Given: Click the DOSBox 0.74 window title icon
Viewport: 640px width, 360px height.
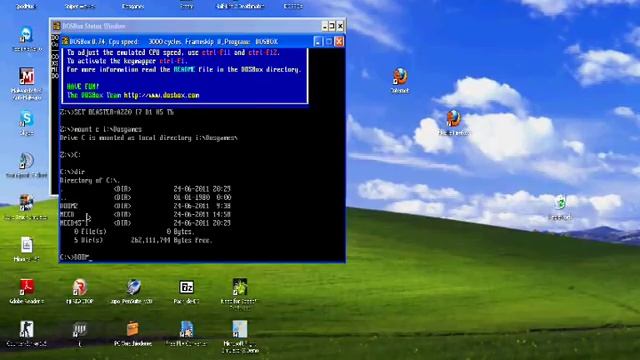Looking at the screenshot, I should click(65, 41).
